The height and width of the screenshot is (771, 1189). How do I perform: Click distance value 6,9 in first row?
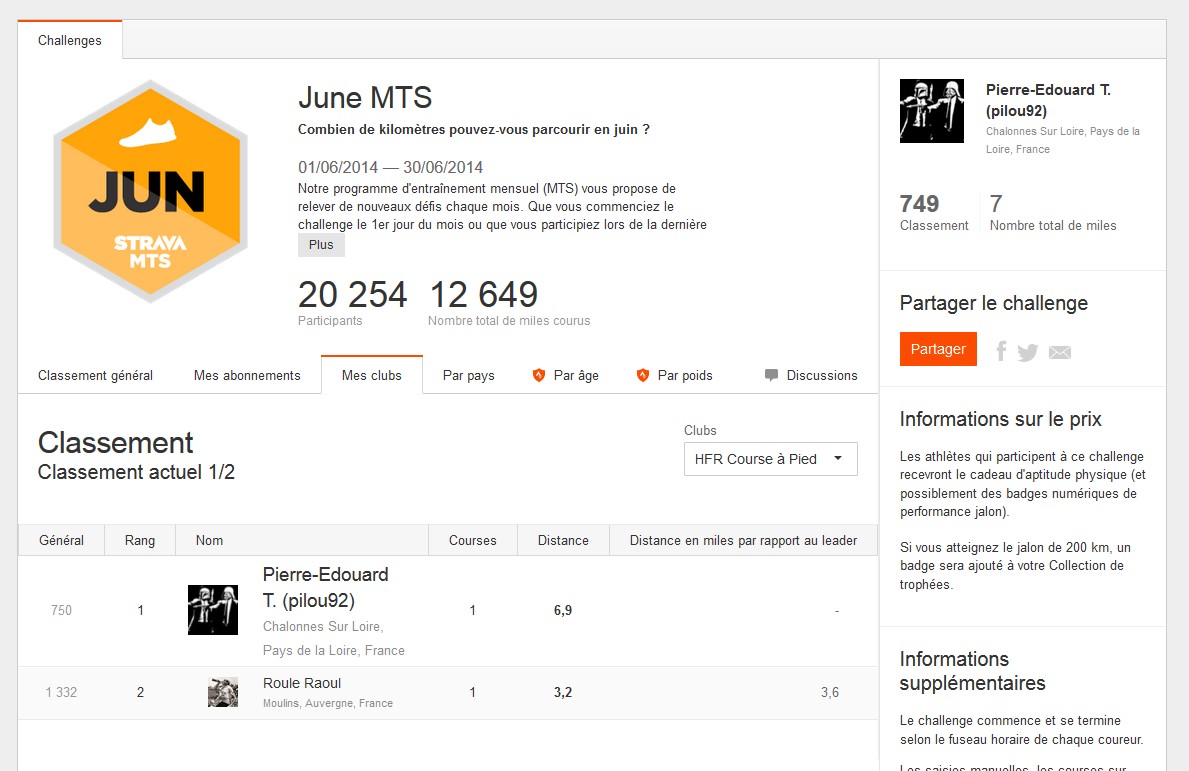pyautogui.click(x=563, y=610)
